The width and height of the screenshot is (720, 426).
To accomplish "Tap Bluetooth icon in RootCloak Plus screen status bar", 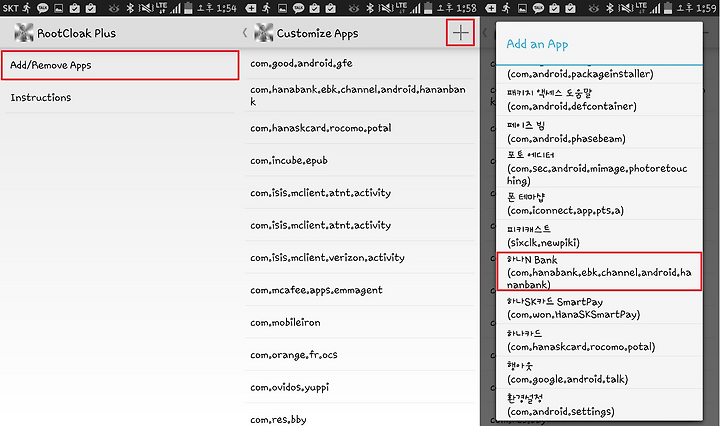I will [x=130, y=8].
